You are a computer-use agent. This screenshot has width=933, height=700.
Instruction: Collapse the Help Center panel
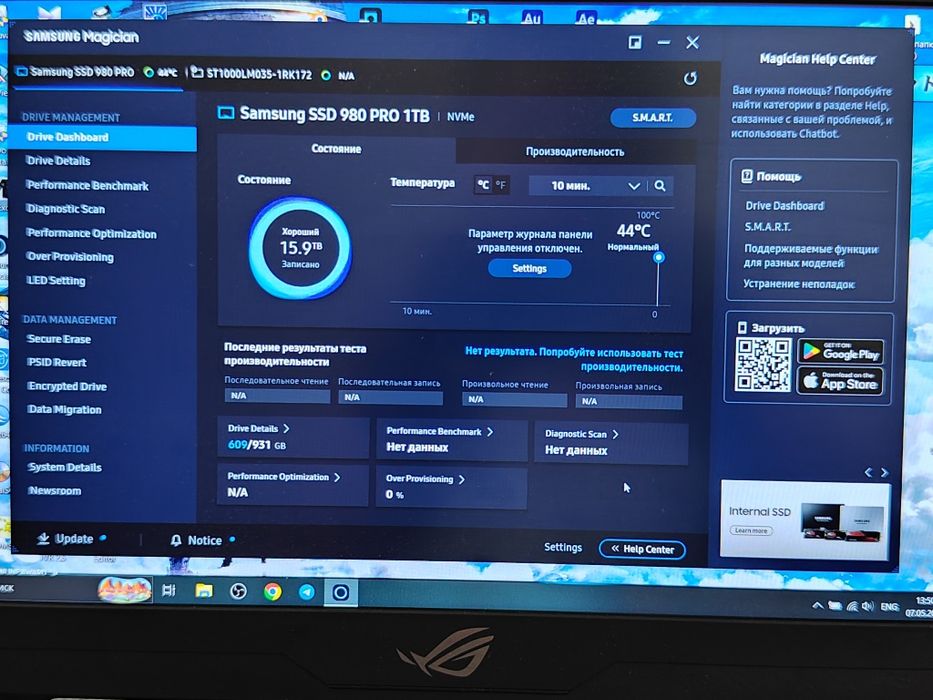click(x=643, y=549)
